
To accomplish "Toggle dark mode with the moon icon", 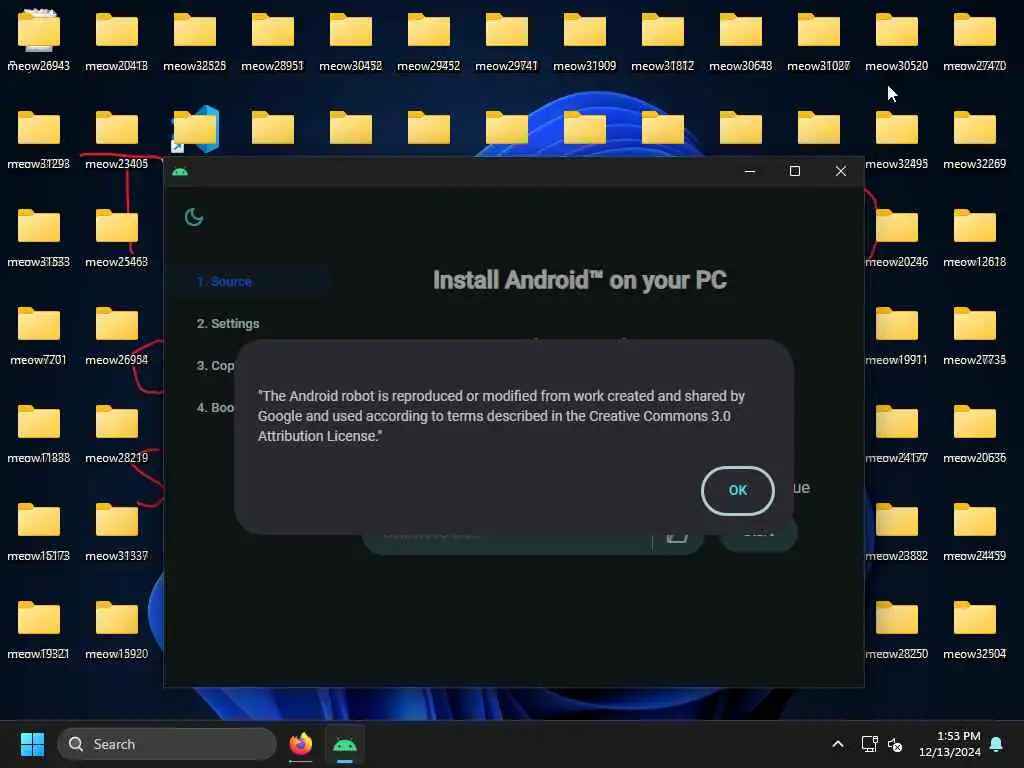I will pyautogui.click(x=194, y=217).
